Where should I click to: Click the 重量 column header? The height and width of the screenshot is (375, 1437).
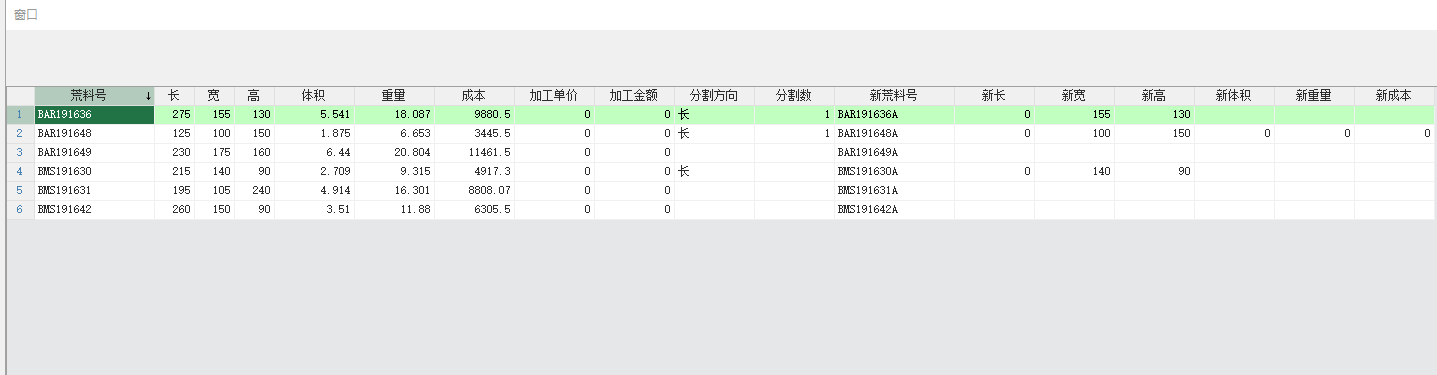tap(395, 96)
